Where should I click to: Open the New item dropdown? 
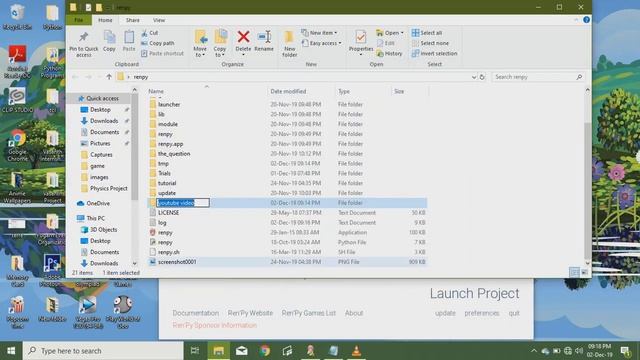coord(319,33)
